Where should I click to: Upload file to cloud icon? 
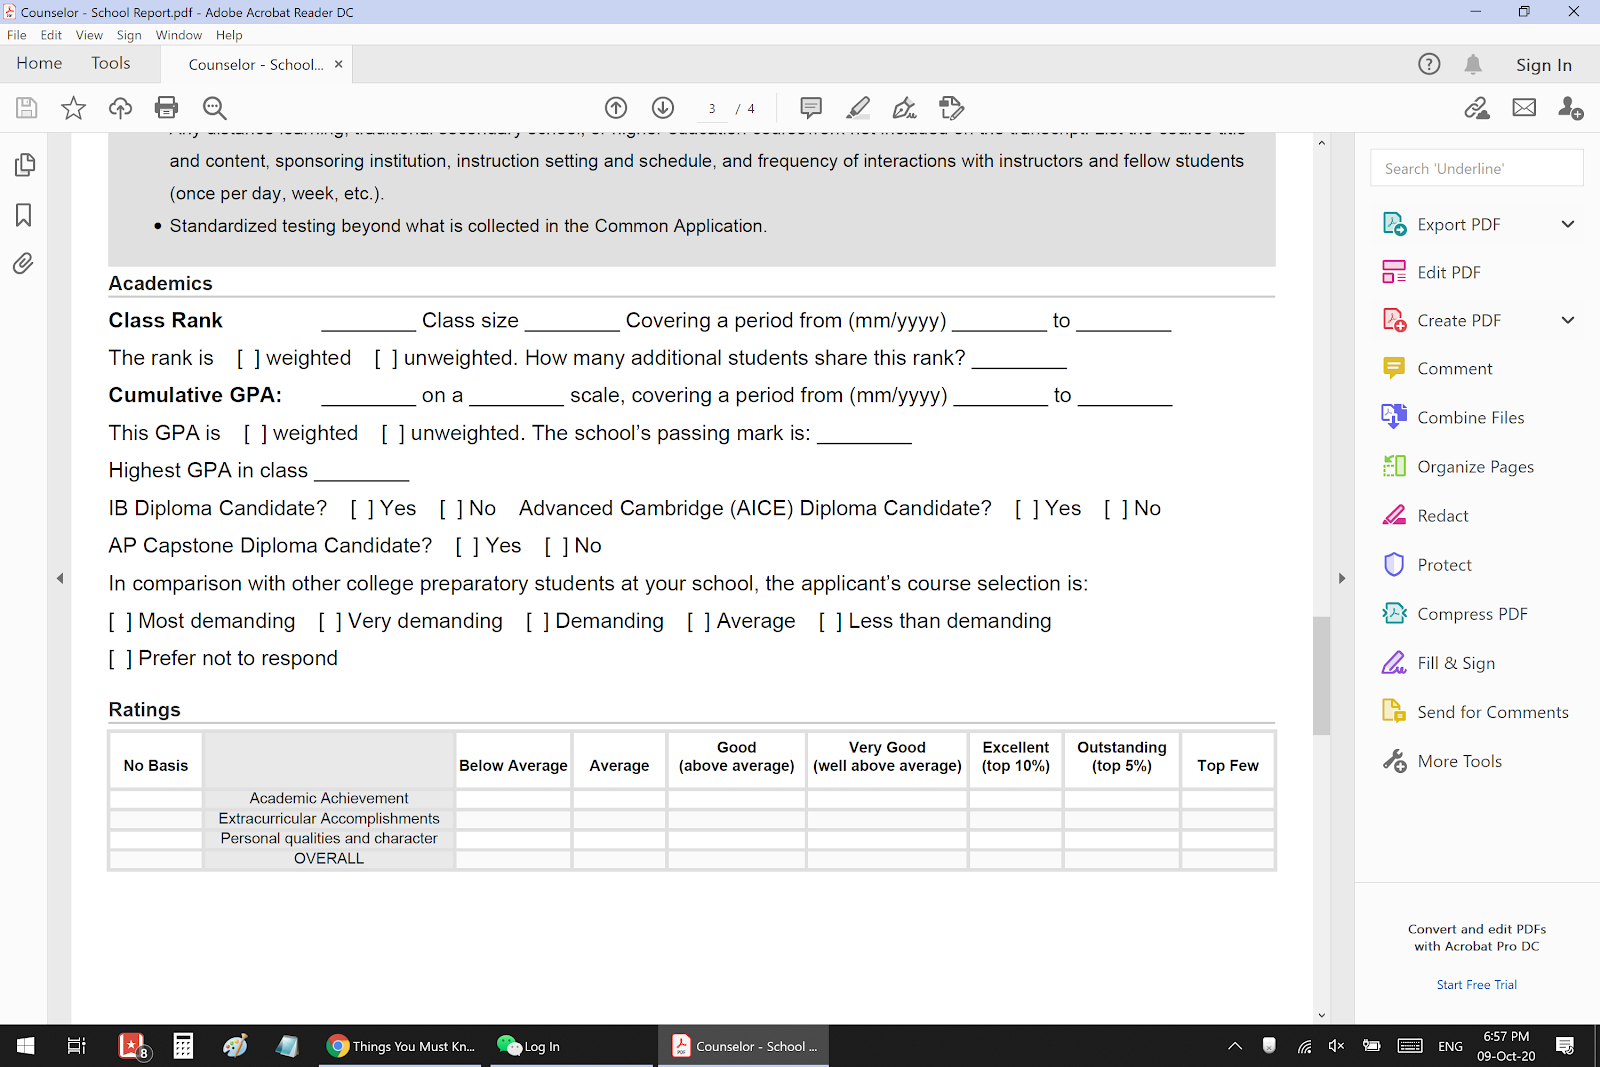120,108
